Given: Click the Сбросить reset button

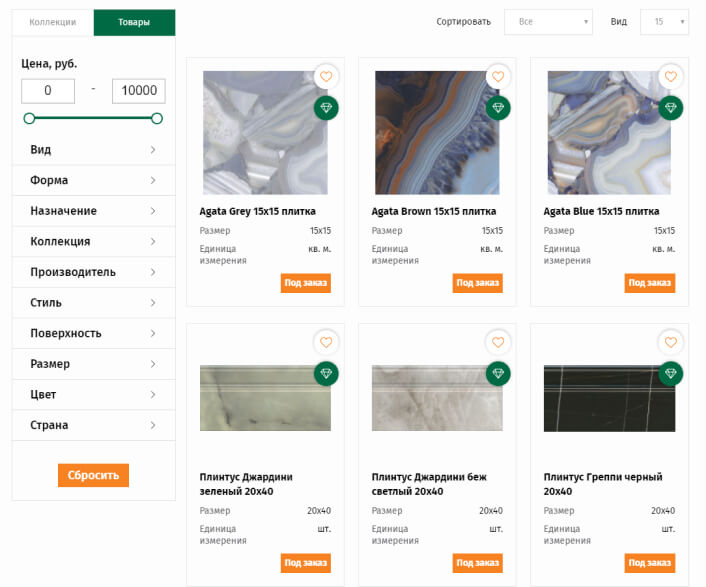Looking at the screenshot, I should [93, 475].
